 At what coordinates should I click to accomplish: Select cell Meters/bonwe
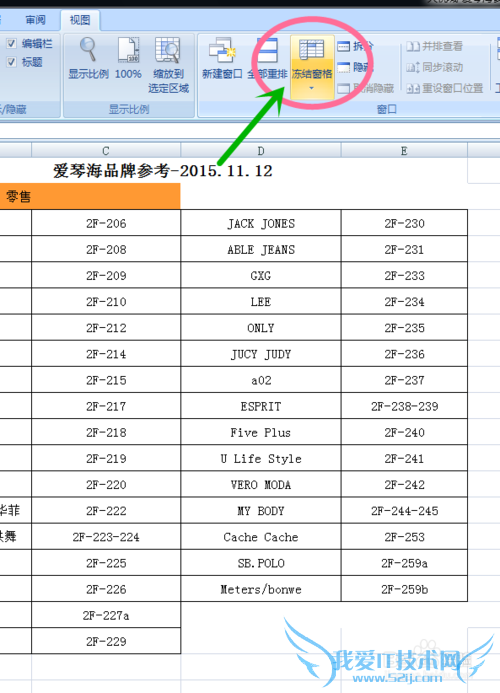pos(261,588)
